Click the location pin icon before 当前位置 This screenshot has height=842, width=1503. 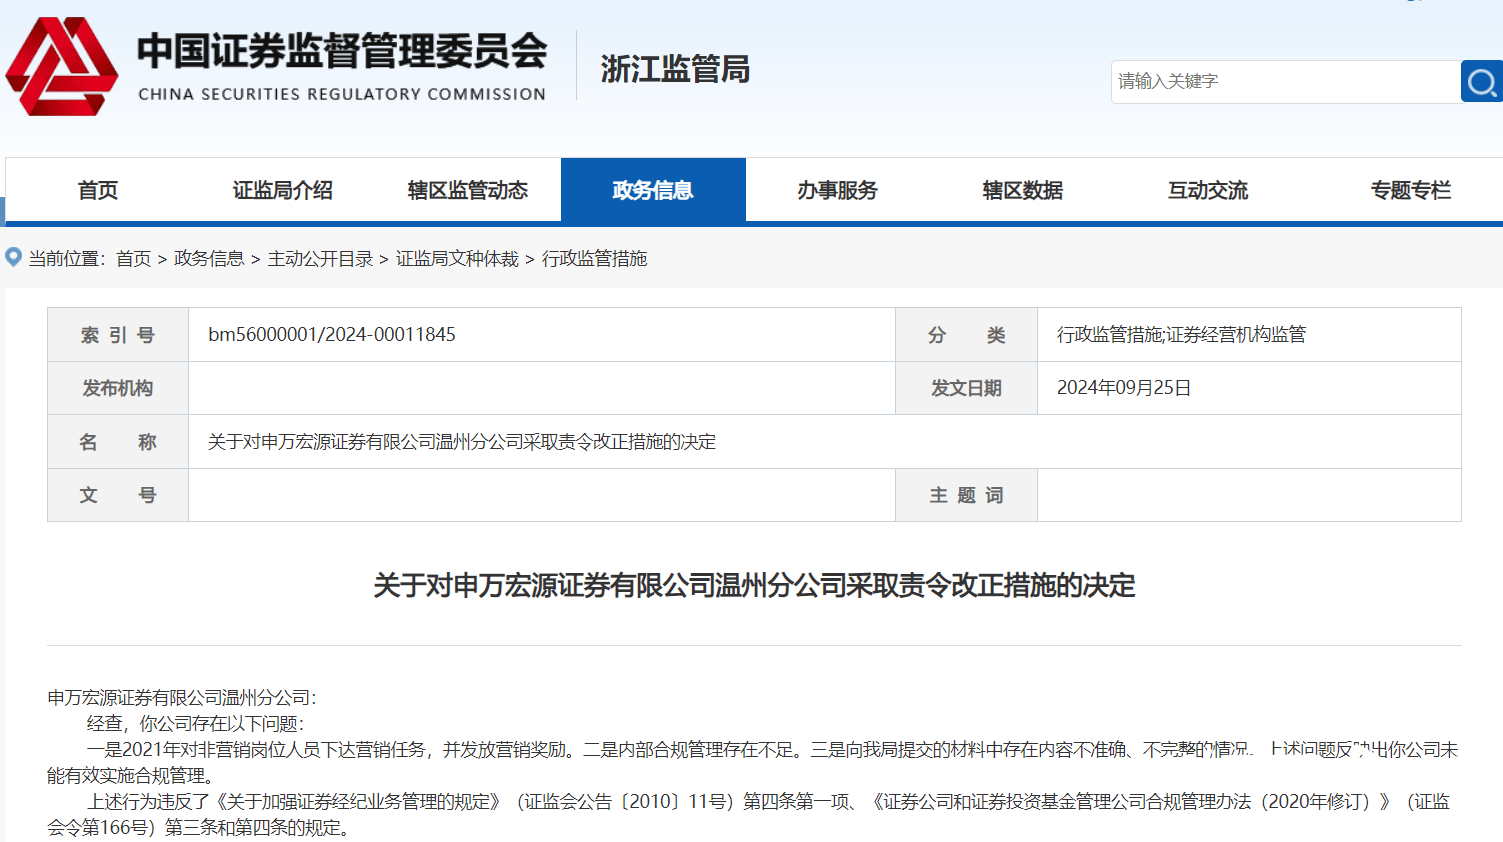point(13,258)
